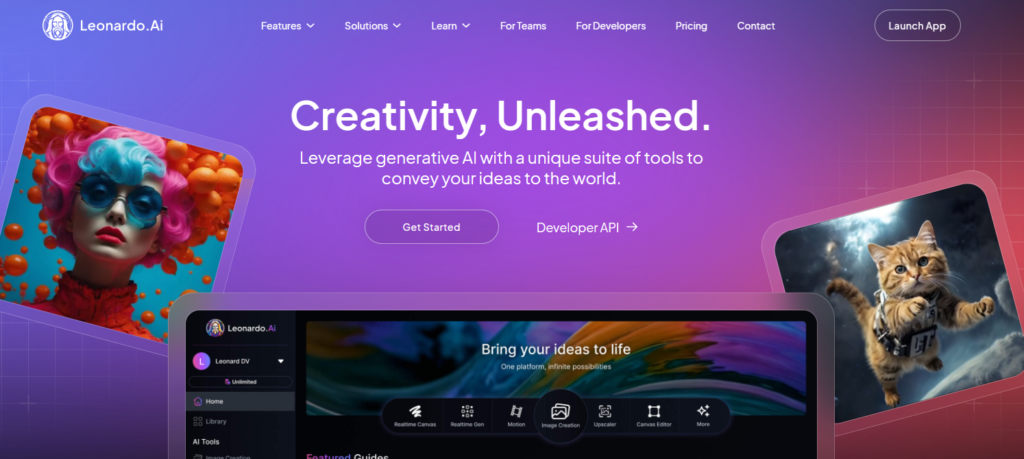Select the Upscaler tool icon
The image size is (1024, 459).
(x=605, y=411)
